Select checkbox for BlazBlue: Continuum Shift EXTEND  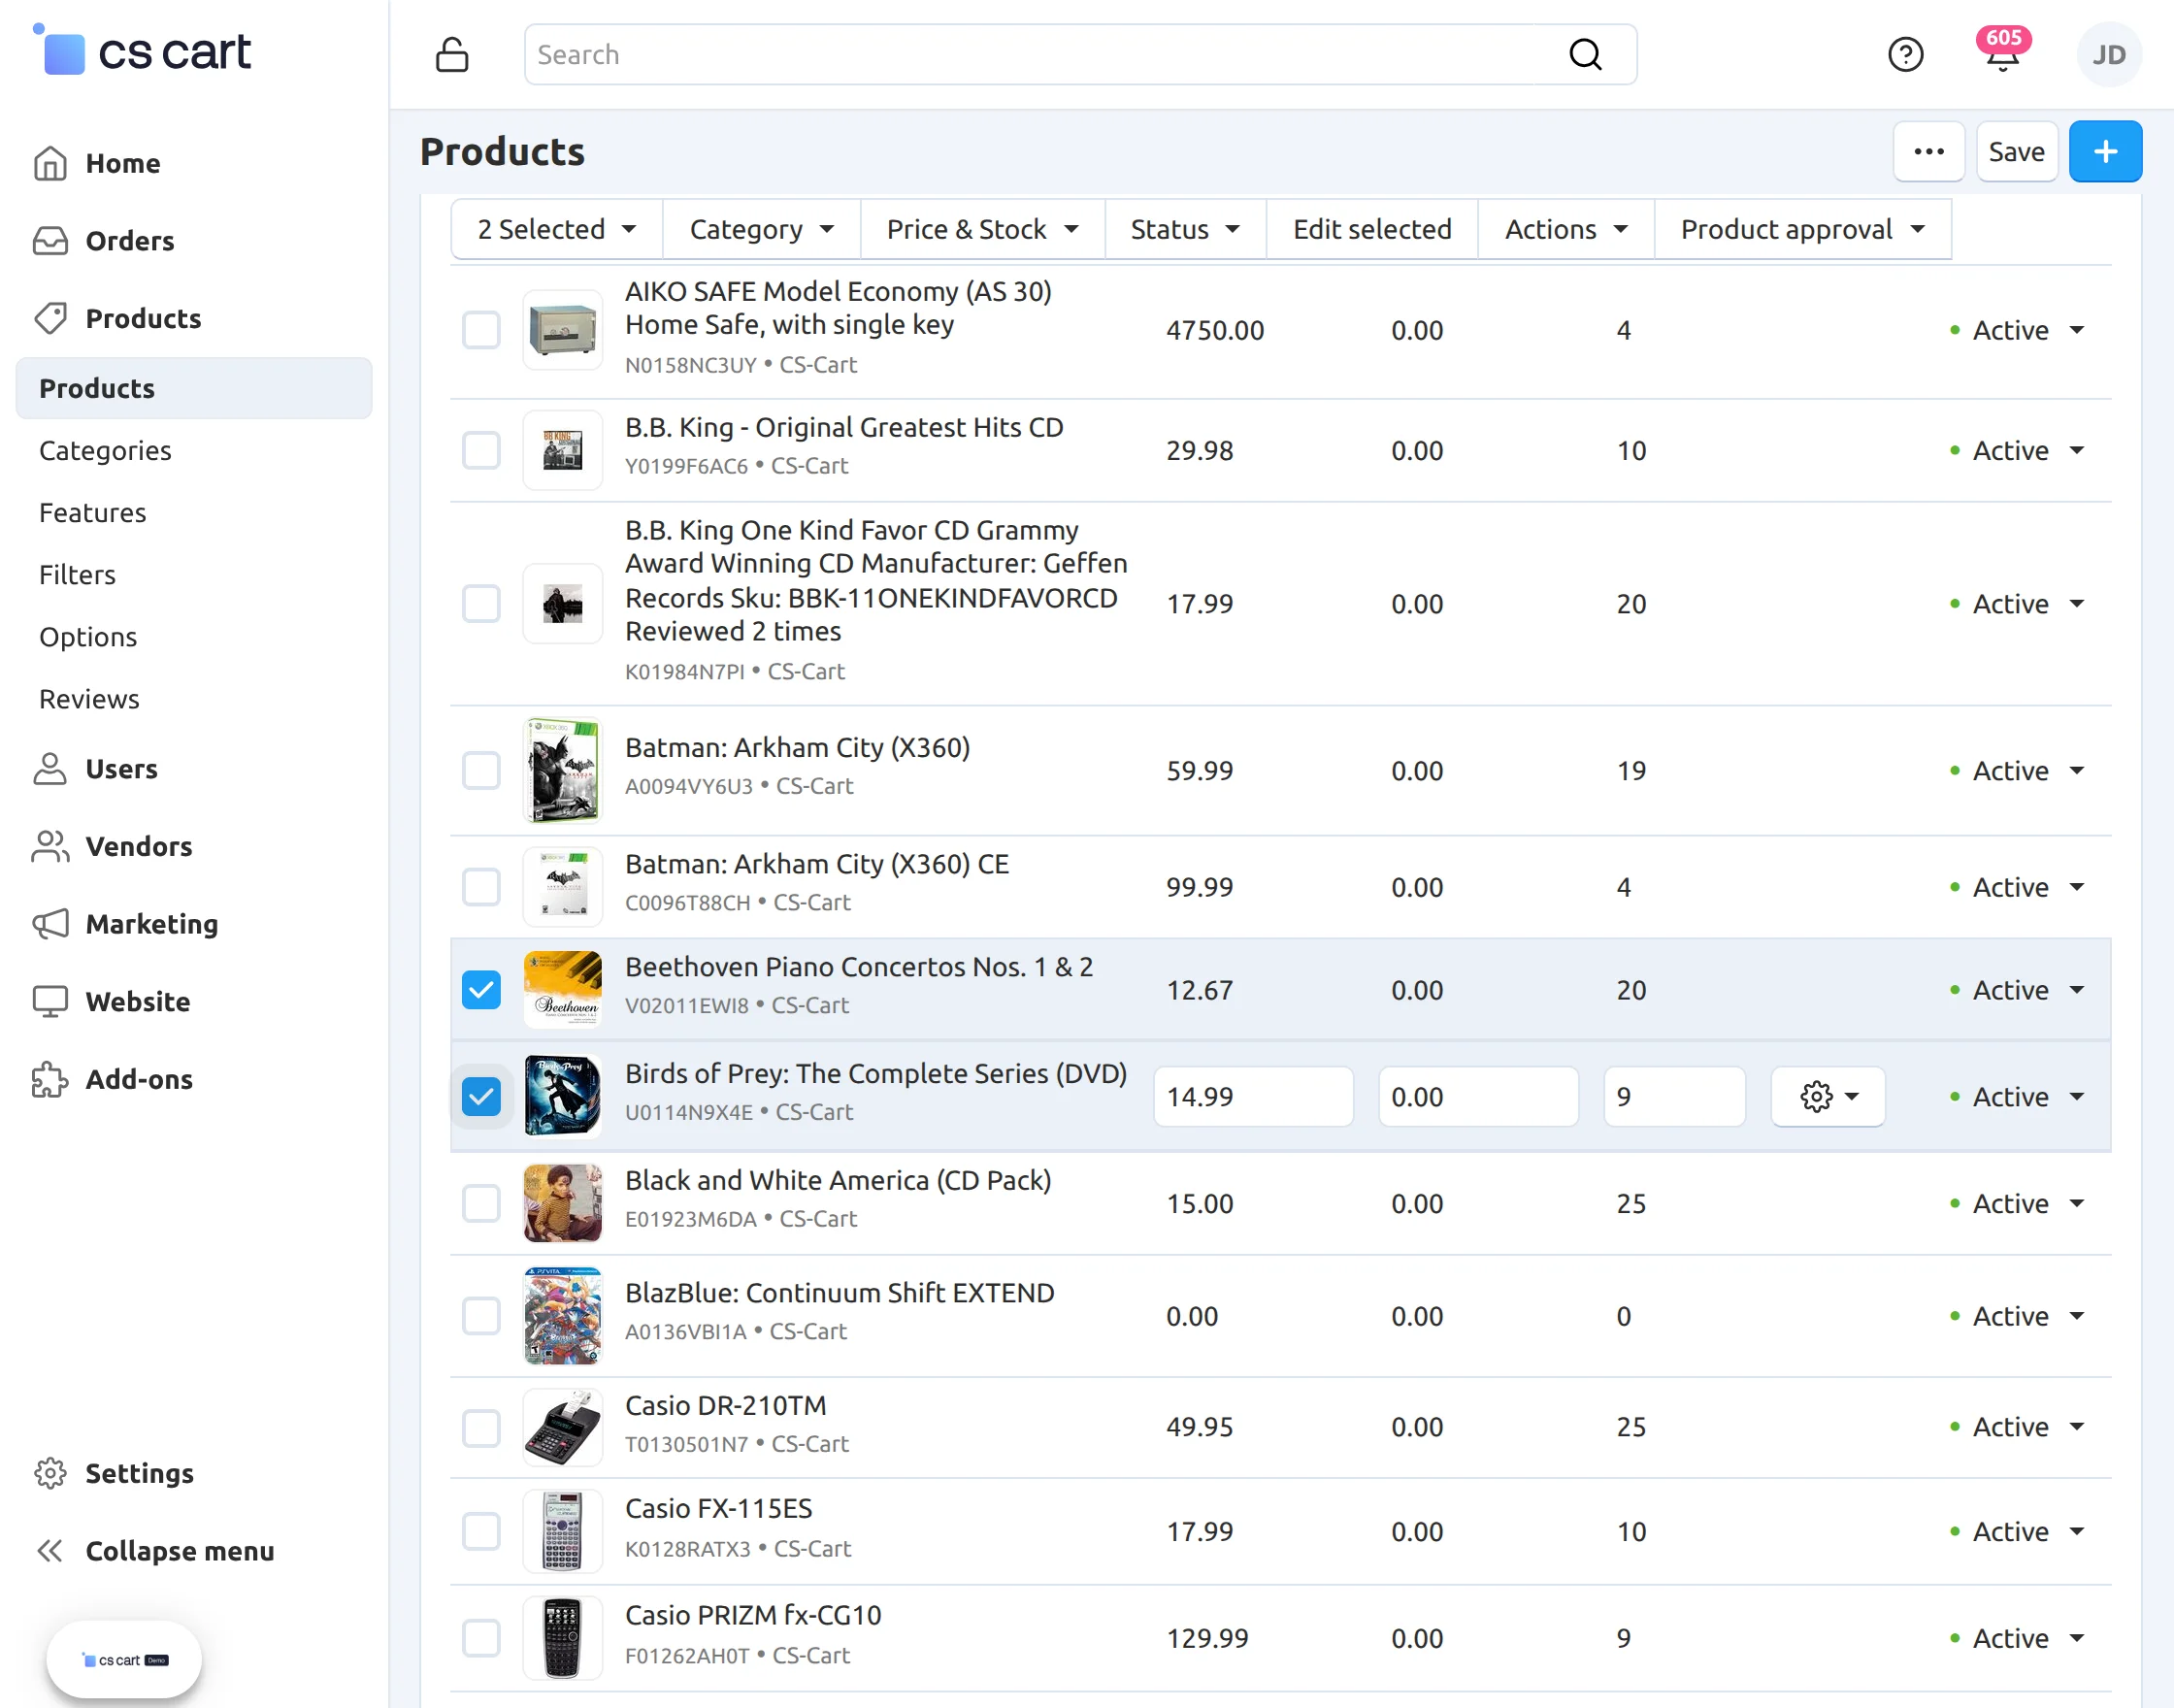[481, 1316]
